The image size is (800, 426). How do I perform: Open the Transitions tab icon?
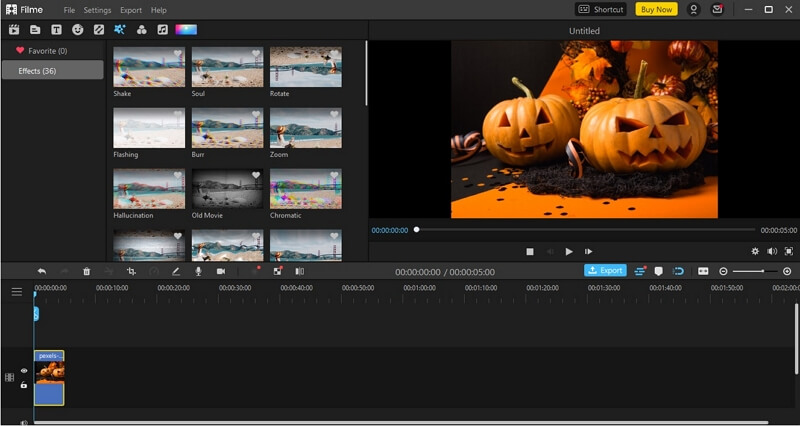point(99,30)
